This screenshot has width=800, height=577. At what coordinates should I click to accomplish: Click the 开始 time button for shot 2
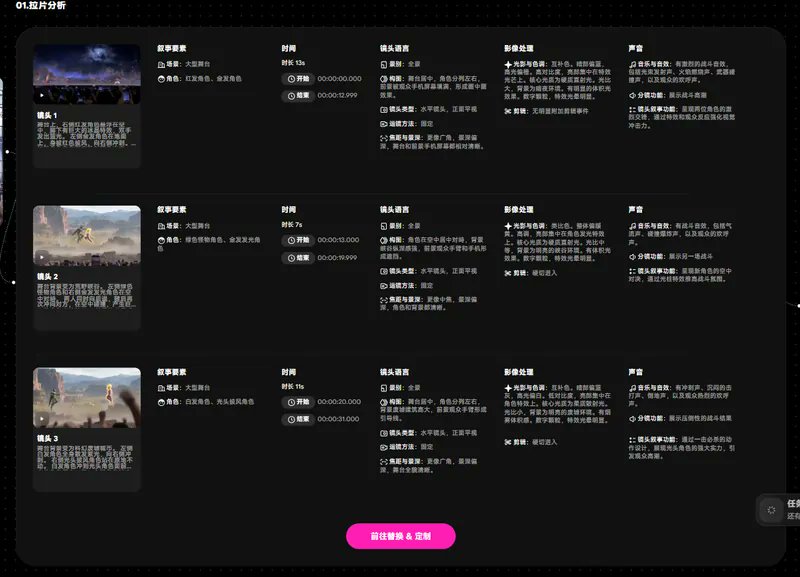pos(298,240)
